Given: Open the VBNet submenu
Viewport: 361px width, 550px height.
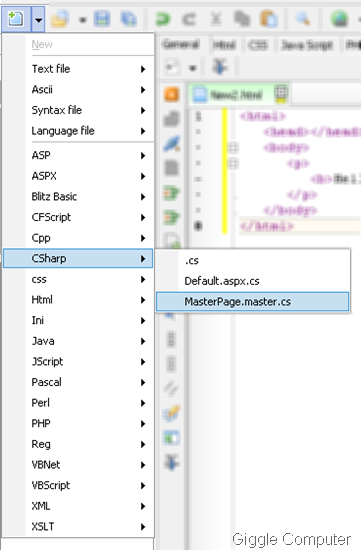Looking at the screenshot, I should pos(78,465).
